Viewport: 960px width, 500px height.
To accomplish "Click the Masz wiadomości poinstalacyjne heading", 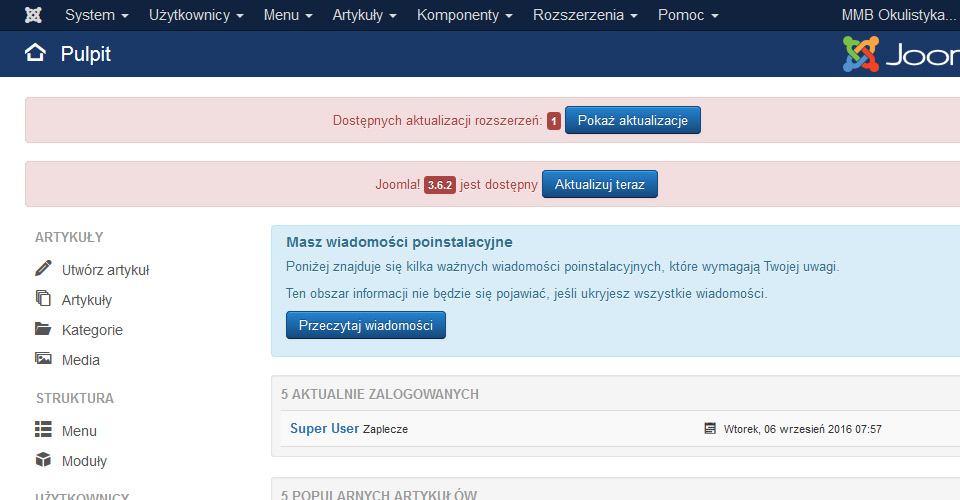I will (399, 242).
